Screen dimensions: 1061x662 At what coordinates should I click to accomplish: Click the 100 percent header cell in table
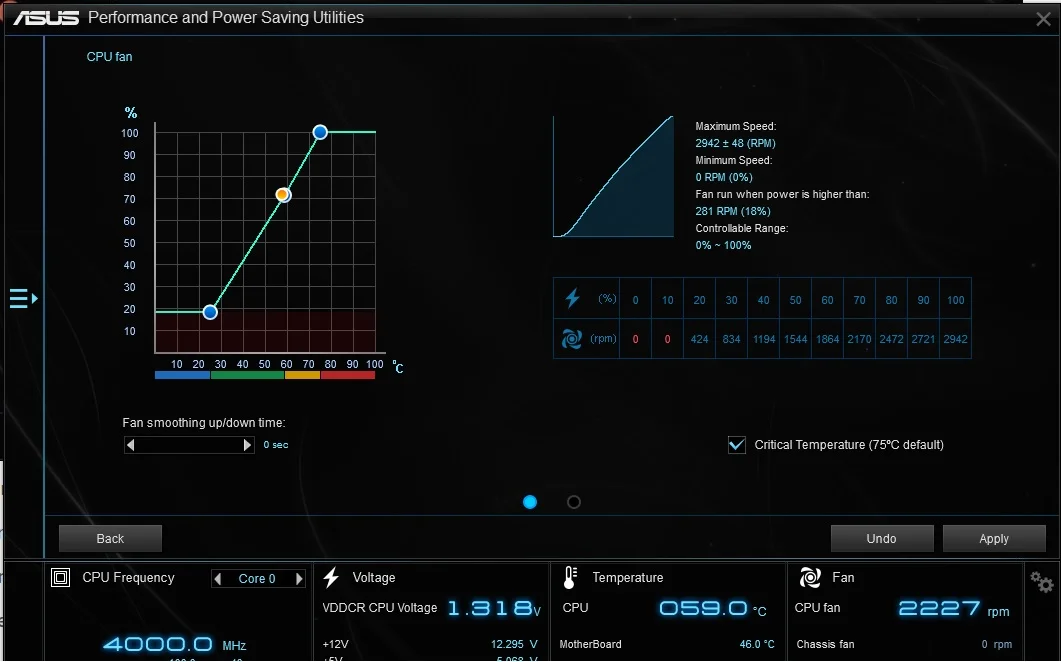(x=955, y=300)
